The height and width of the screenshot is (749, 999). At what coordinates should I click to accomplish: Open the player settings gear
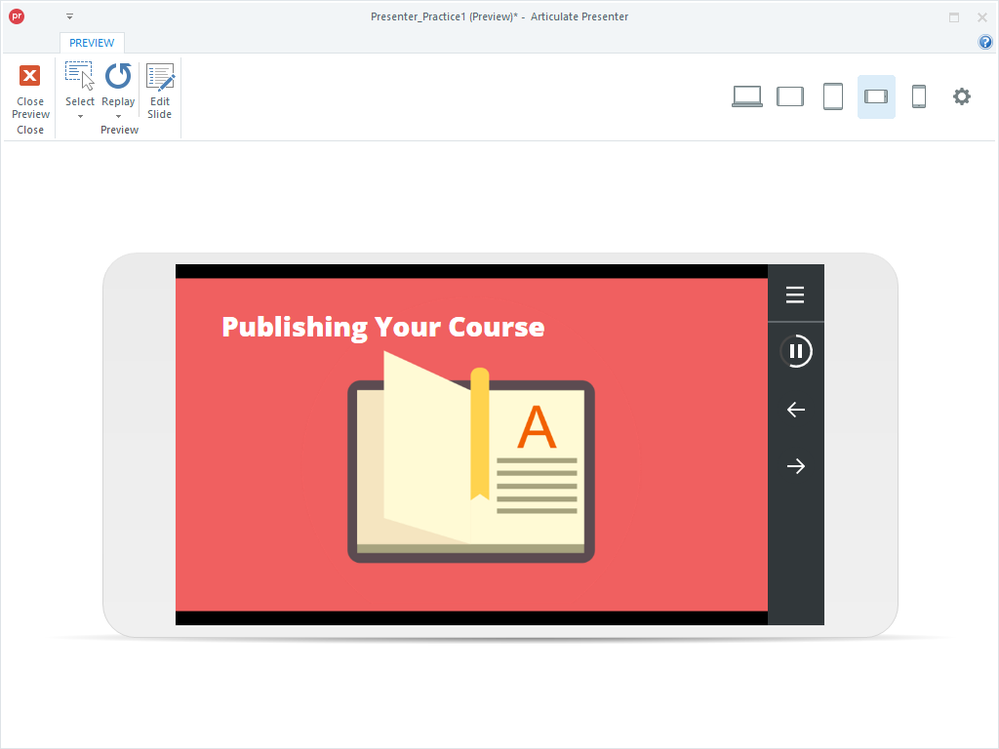(961, 97)
